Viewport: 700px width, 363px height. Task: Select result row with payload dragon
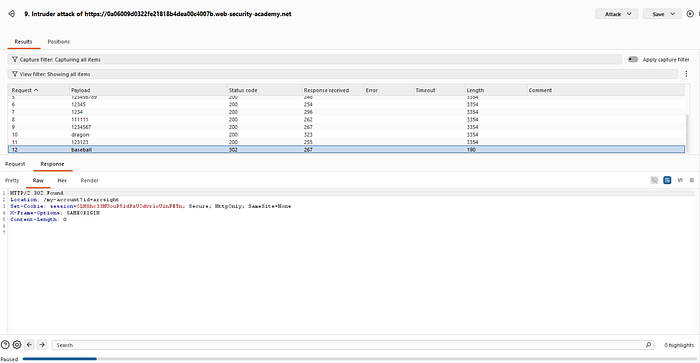pyautogui.click(x=346, y=135)
